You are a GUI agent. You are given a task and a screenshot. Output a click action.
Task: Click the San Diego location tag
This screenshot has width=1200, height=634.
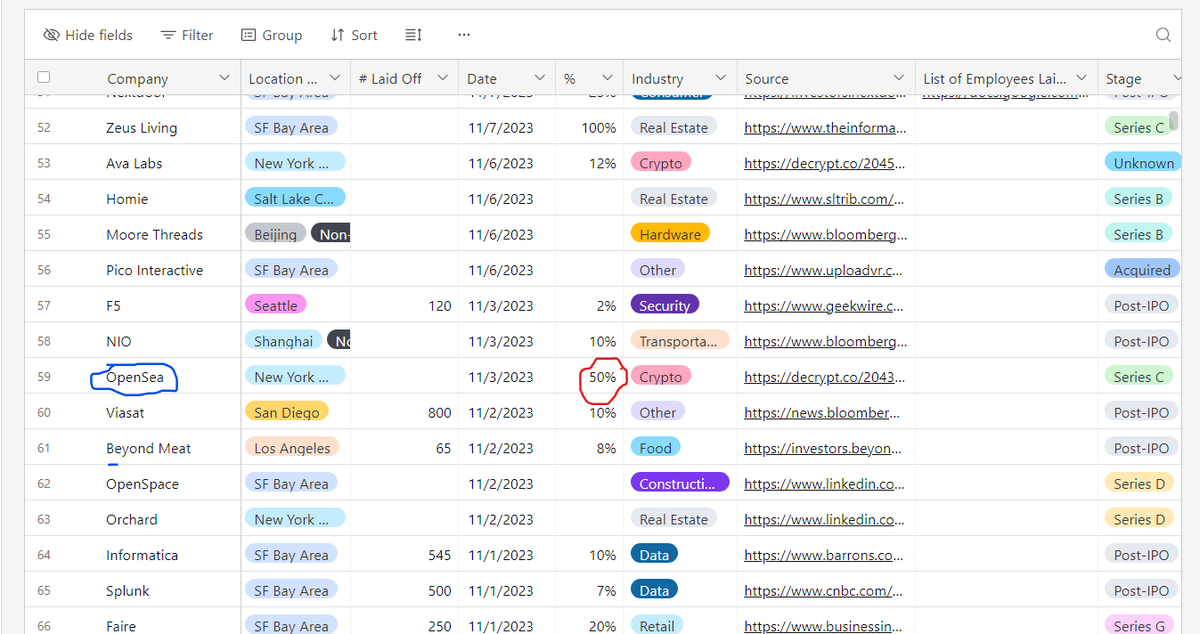tap(286, 412)
